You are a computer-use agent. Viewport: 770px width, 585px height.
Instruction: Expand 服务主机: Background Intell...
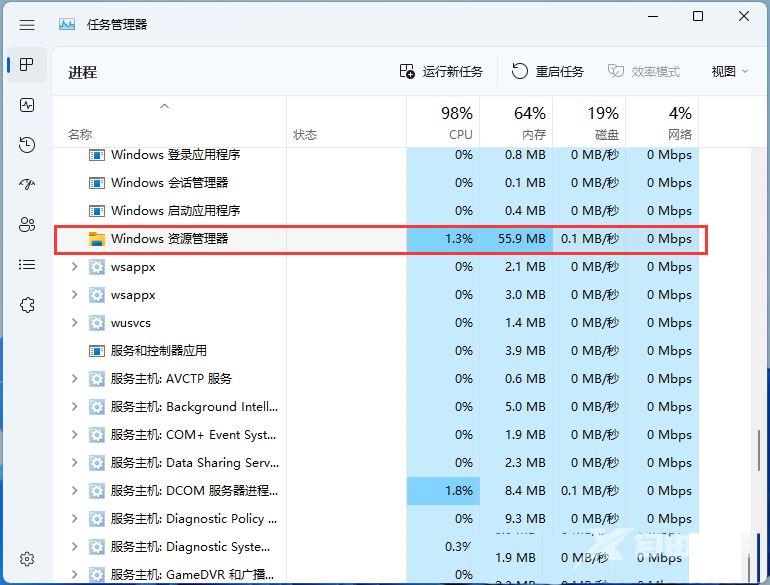pyautogui.click(x=75, y=407)
